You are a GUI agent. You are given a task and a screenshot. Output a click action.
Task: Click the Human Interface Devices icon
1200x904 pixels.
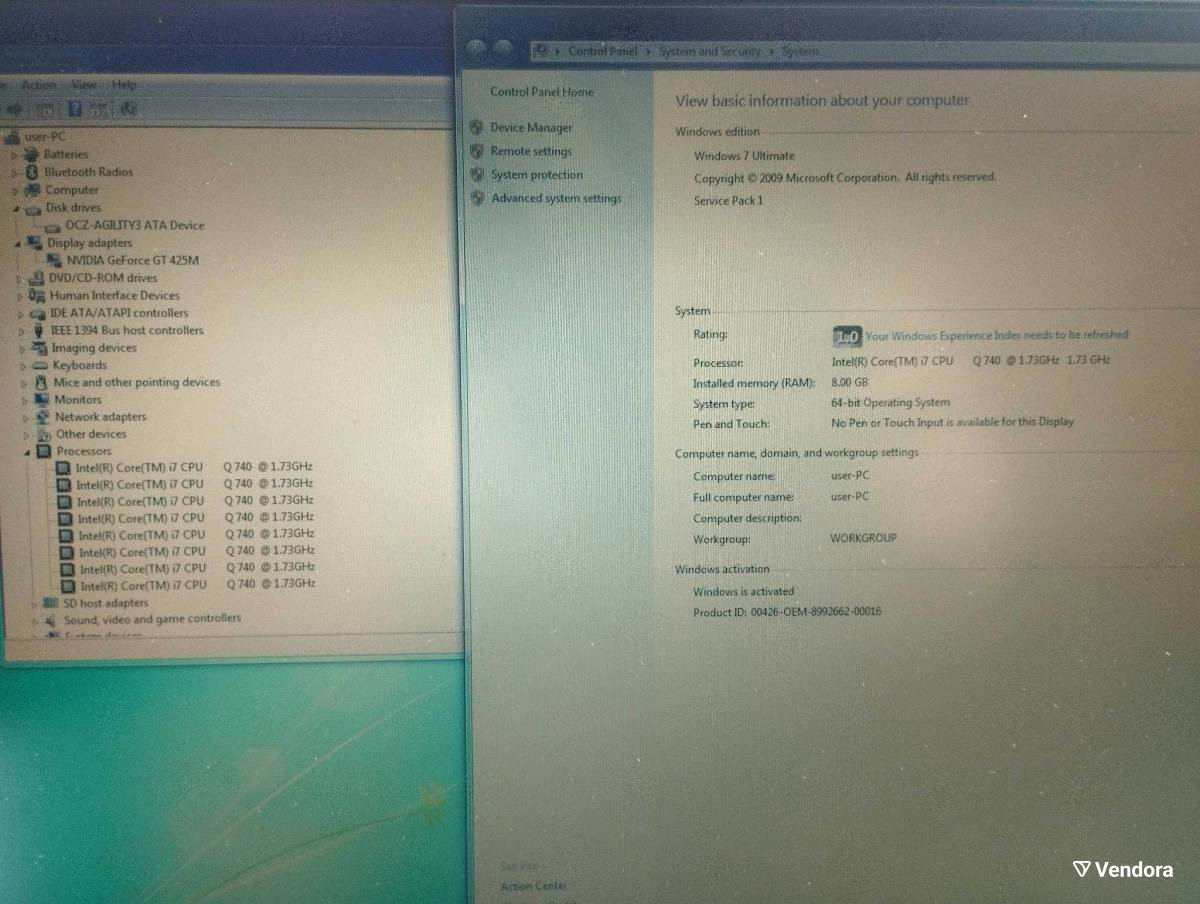[39, 296]
